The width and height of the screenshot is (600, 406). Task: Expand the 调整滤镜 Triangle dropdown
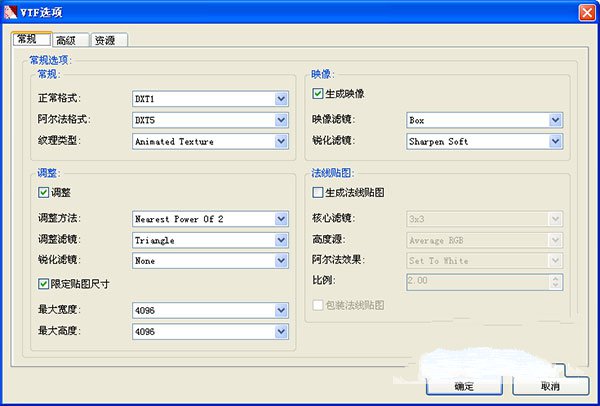(210, 240)
